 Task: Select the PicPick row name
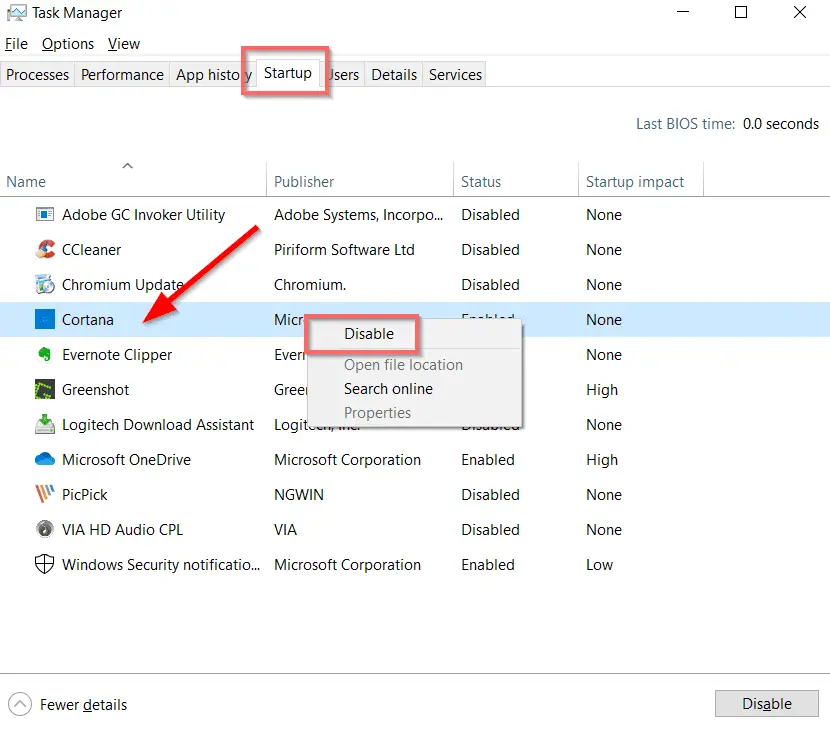(x=85, y=494)
